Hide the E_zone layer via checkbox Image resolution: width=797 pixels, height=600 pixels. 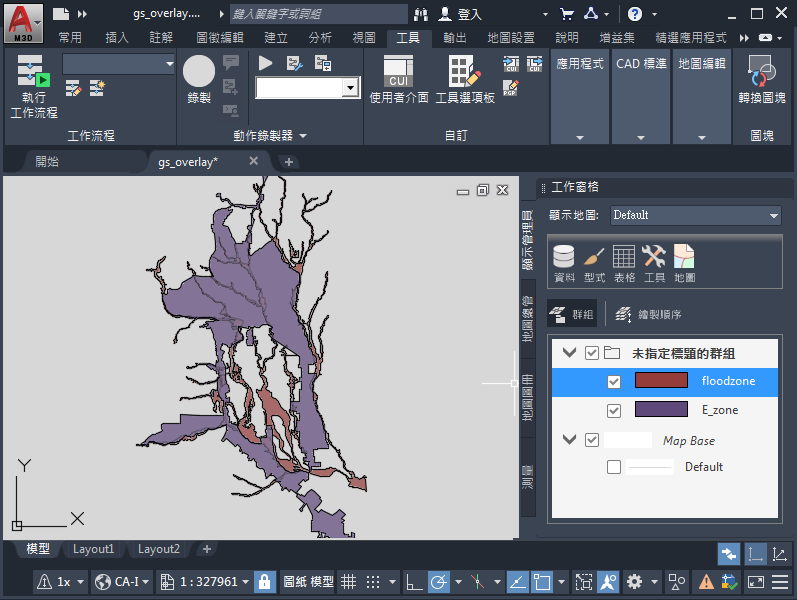614,411
